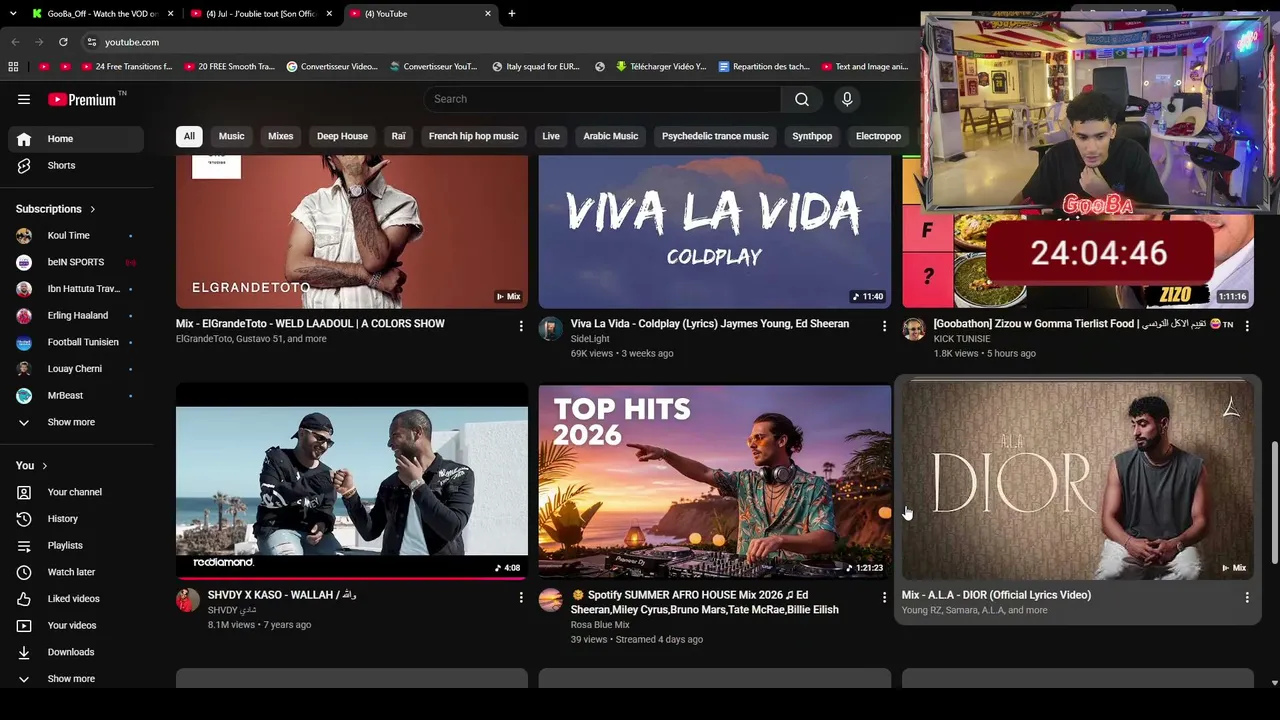Play the A.L.A DIOR mix thumbnail
Screen dimensions: 1280x720
click(x=1078, y=481)
